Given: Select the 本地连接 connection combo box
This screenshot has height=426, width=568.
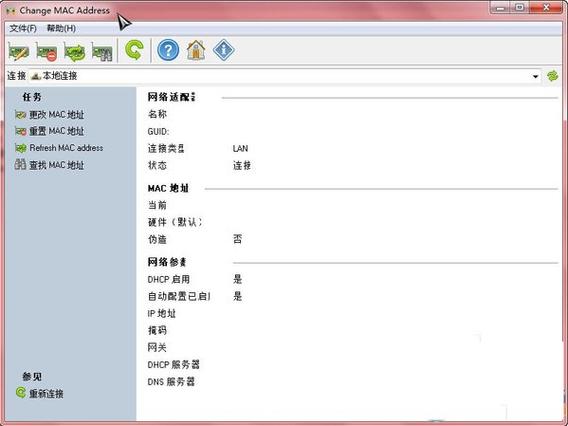Looking at the screenshot, I should 285,76.
